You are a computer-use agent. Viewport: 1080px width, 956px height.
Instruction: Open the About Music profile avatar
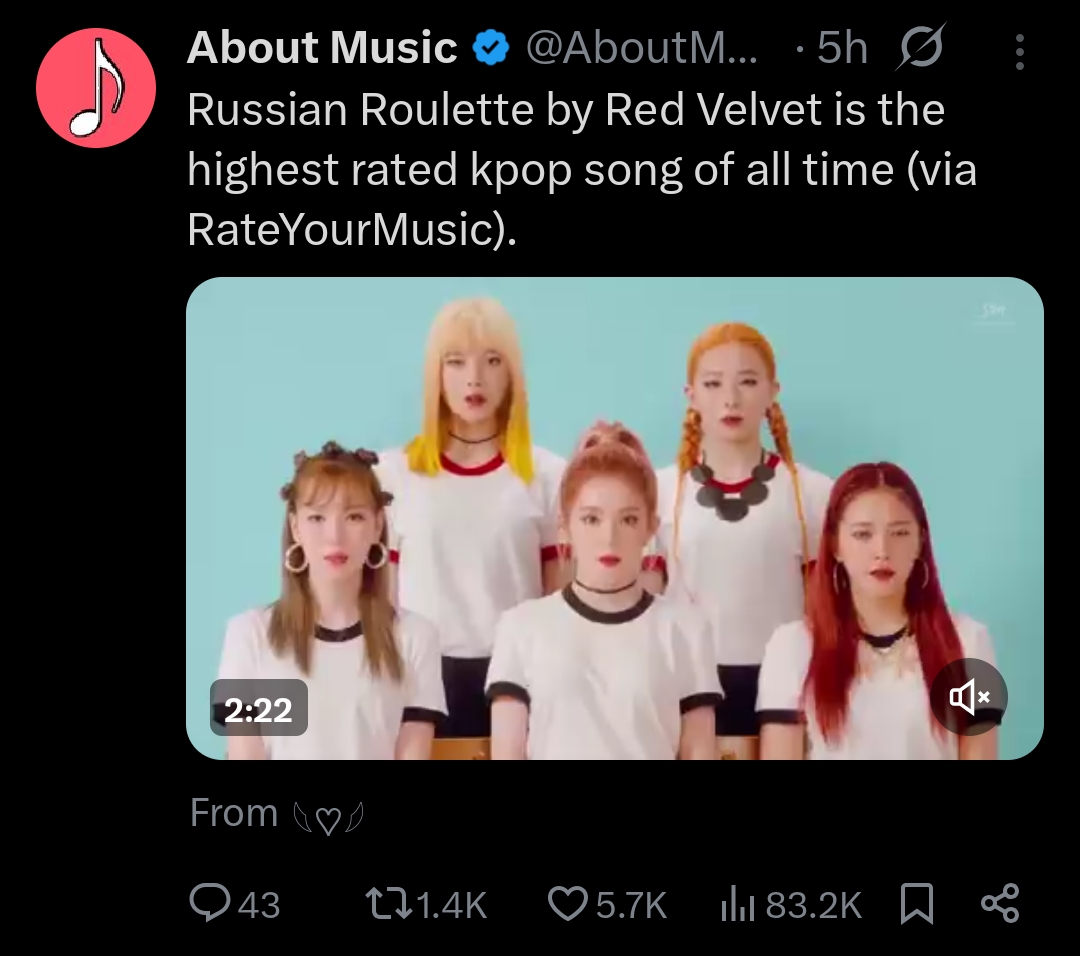(96, 88)
